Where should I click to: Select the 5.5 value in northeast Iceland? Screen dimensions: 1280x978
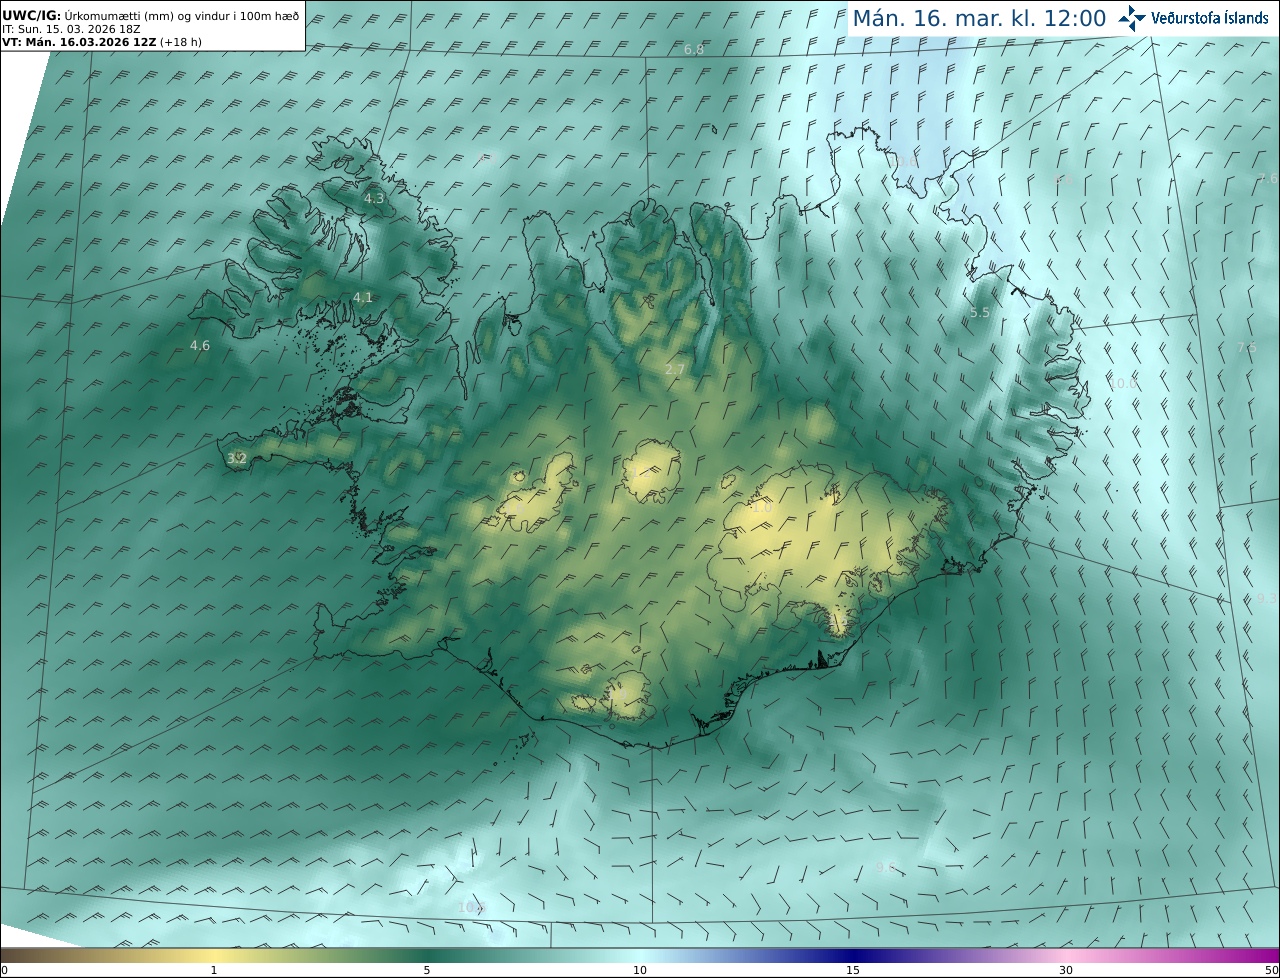pyautogui.click(x=980, y=313)
